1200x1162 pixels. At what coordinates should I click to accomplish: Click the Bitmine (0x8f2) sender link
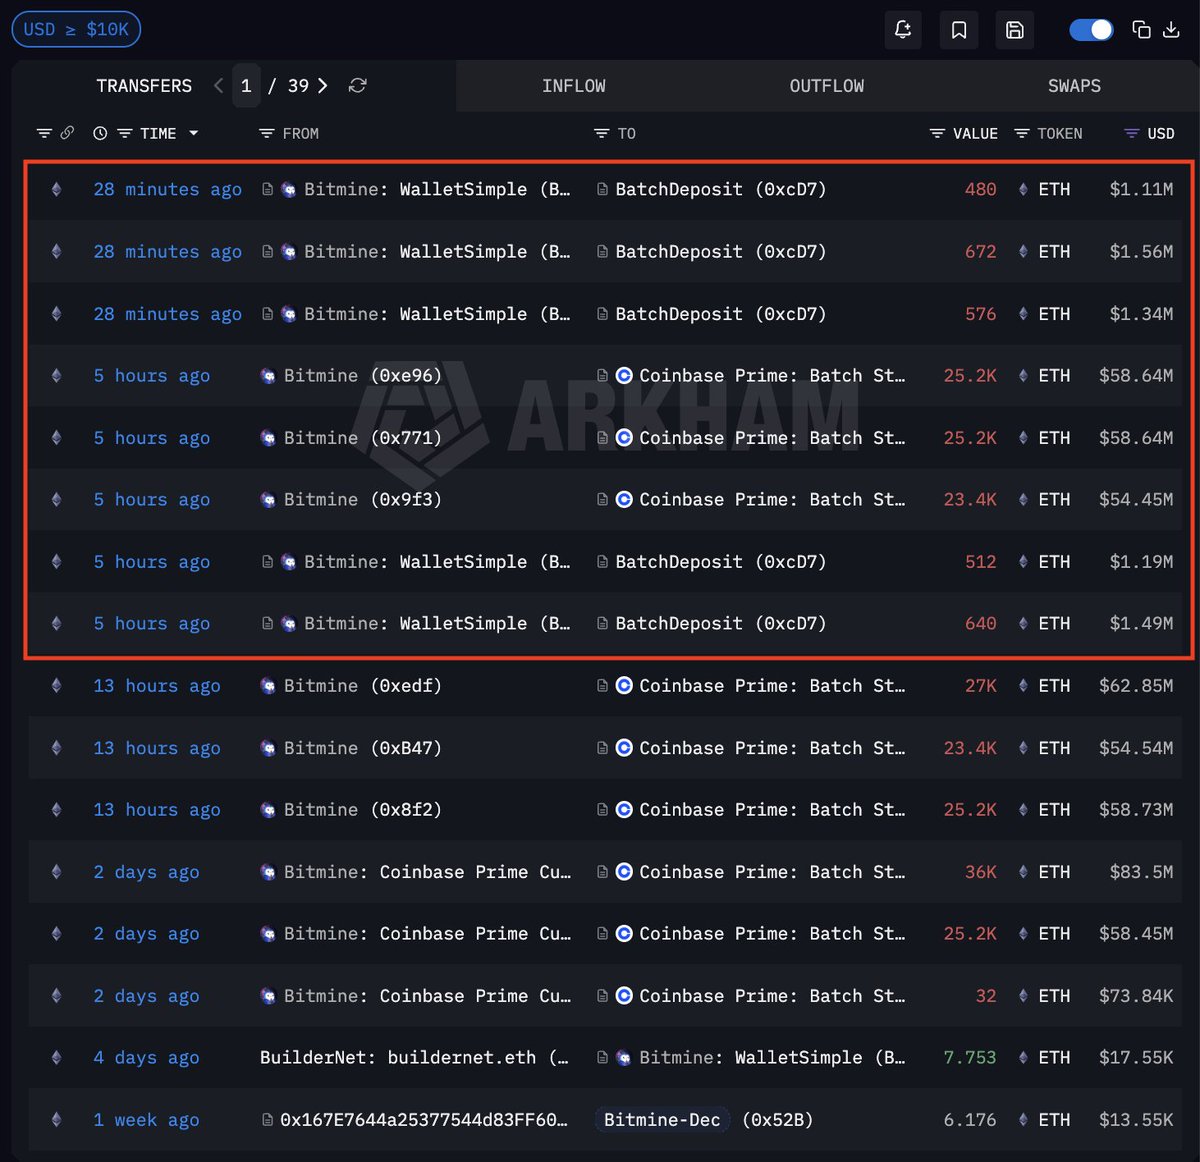[x=362, y=809]
